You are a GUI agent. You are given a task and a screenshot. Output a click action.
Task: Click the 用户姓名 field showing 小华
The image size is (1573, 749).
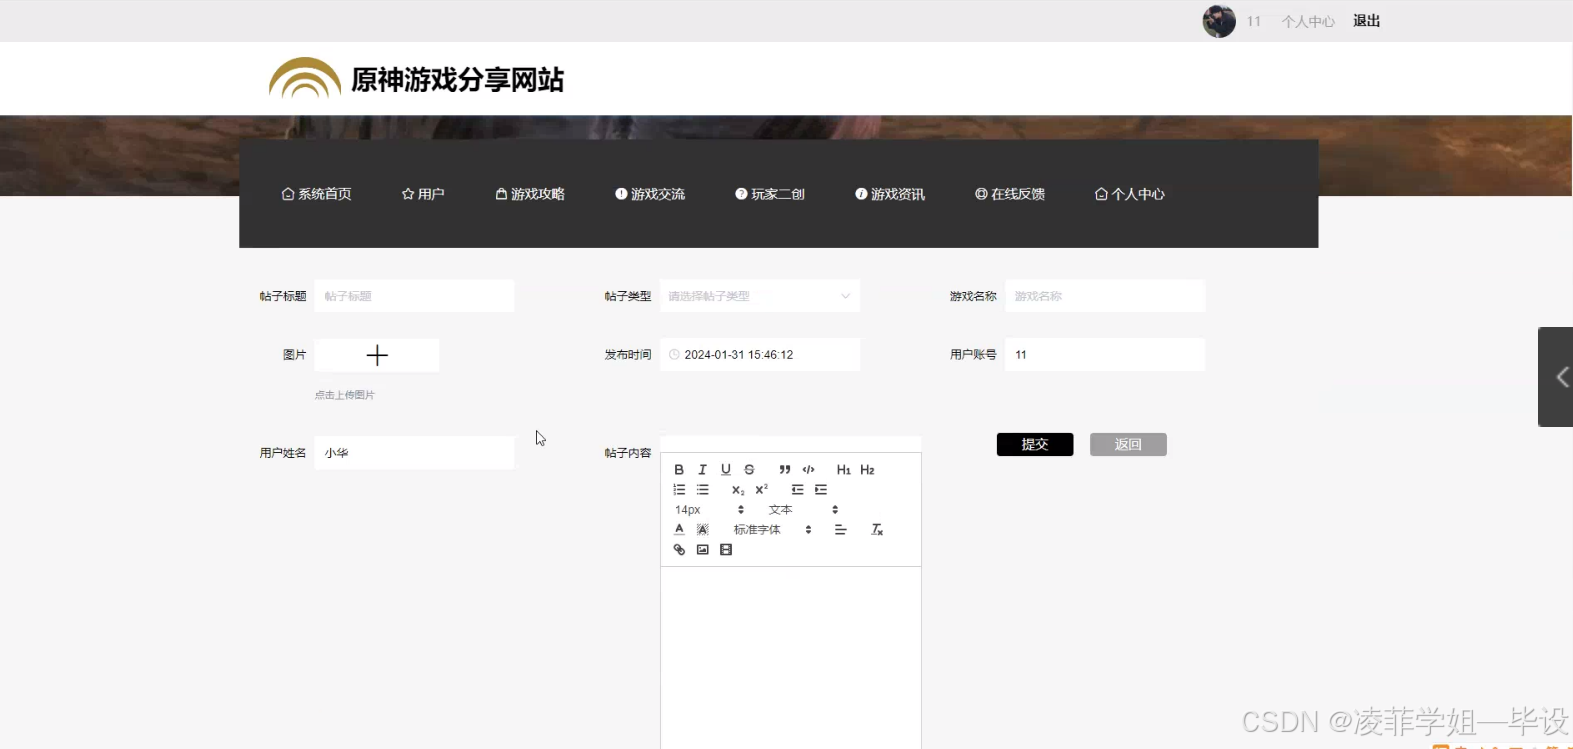pos(414,453)
